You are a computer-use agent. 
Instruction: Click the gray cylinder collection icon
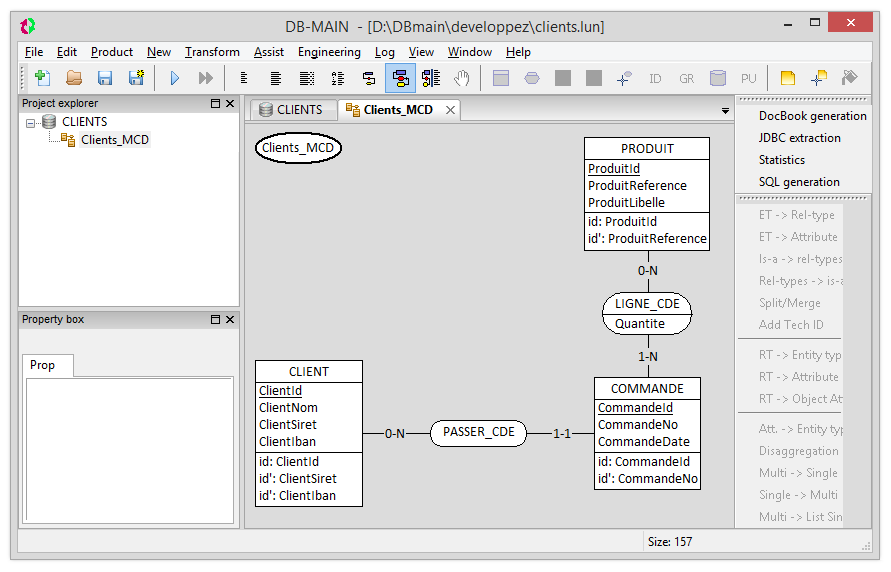tap(718, 78)
